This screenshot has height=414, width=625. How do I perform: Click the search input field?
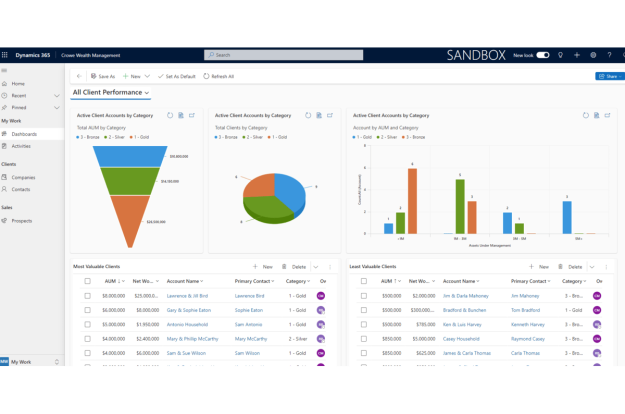point(283,55)
